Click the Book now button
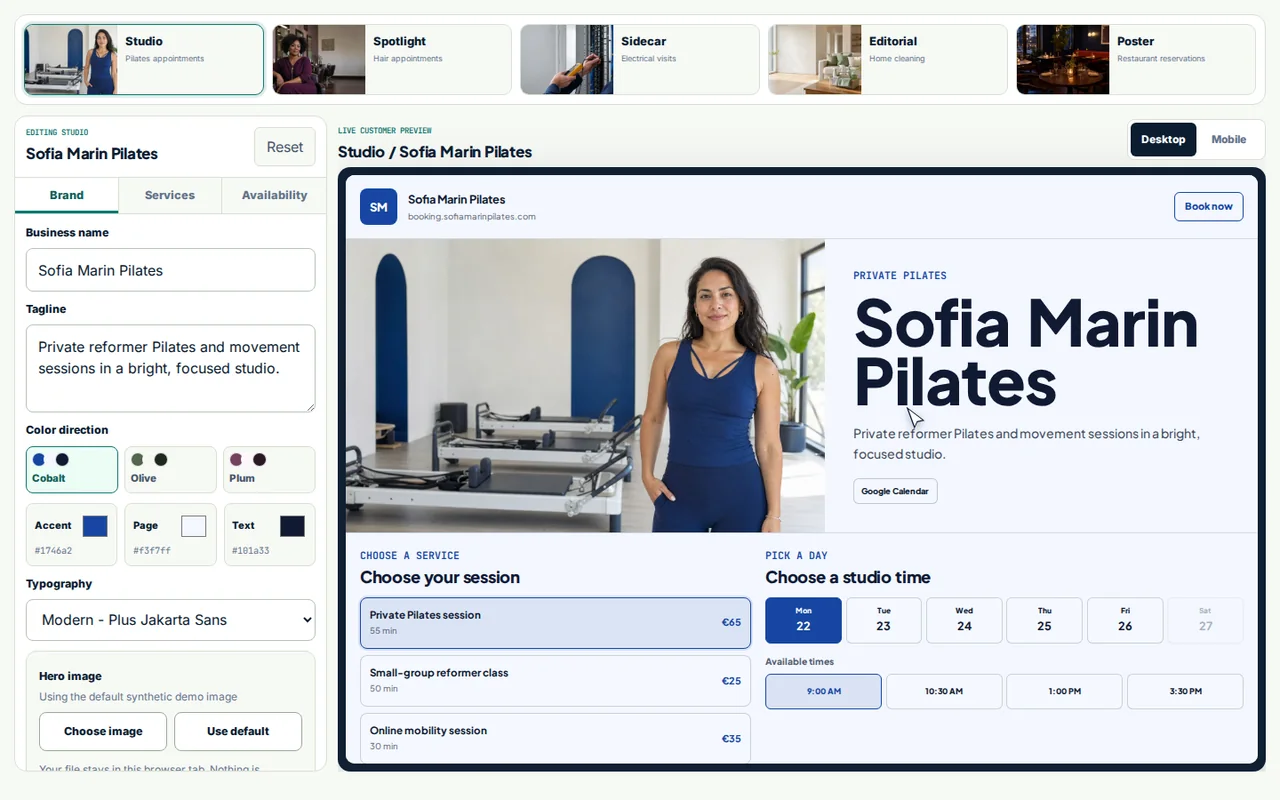 point(1208,206)
